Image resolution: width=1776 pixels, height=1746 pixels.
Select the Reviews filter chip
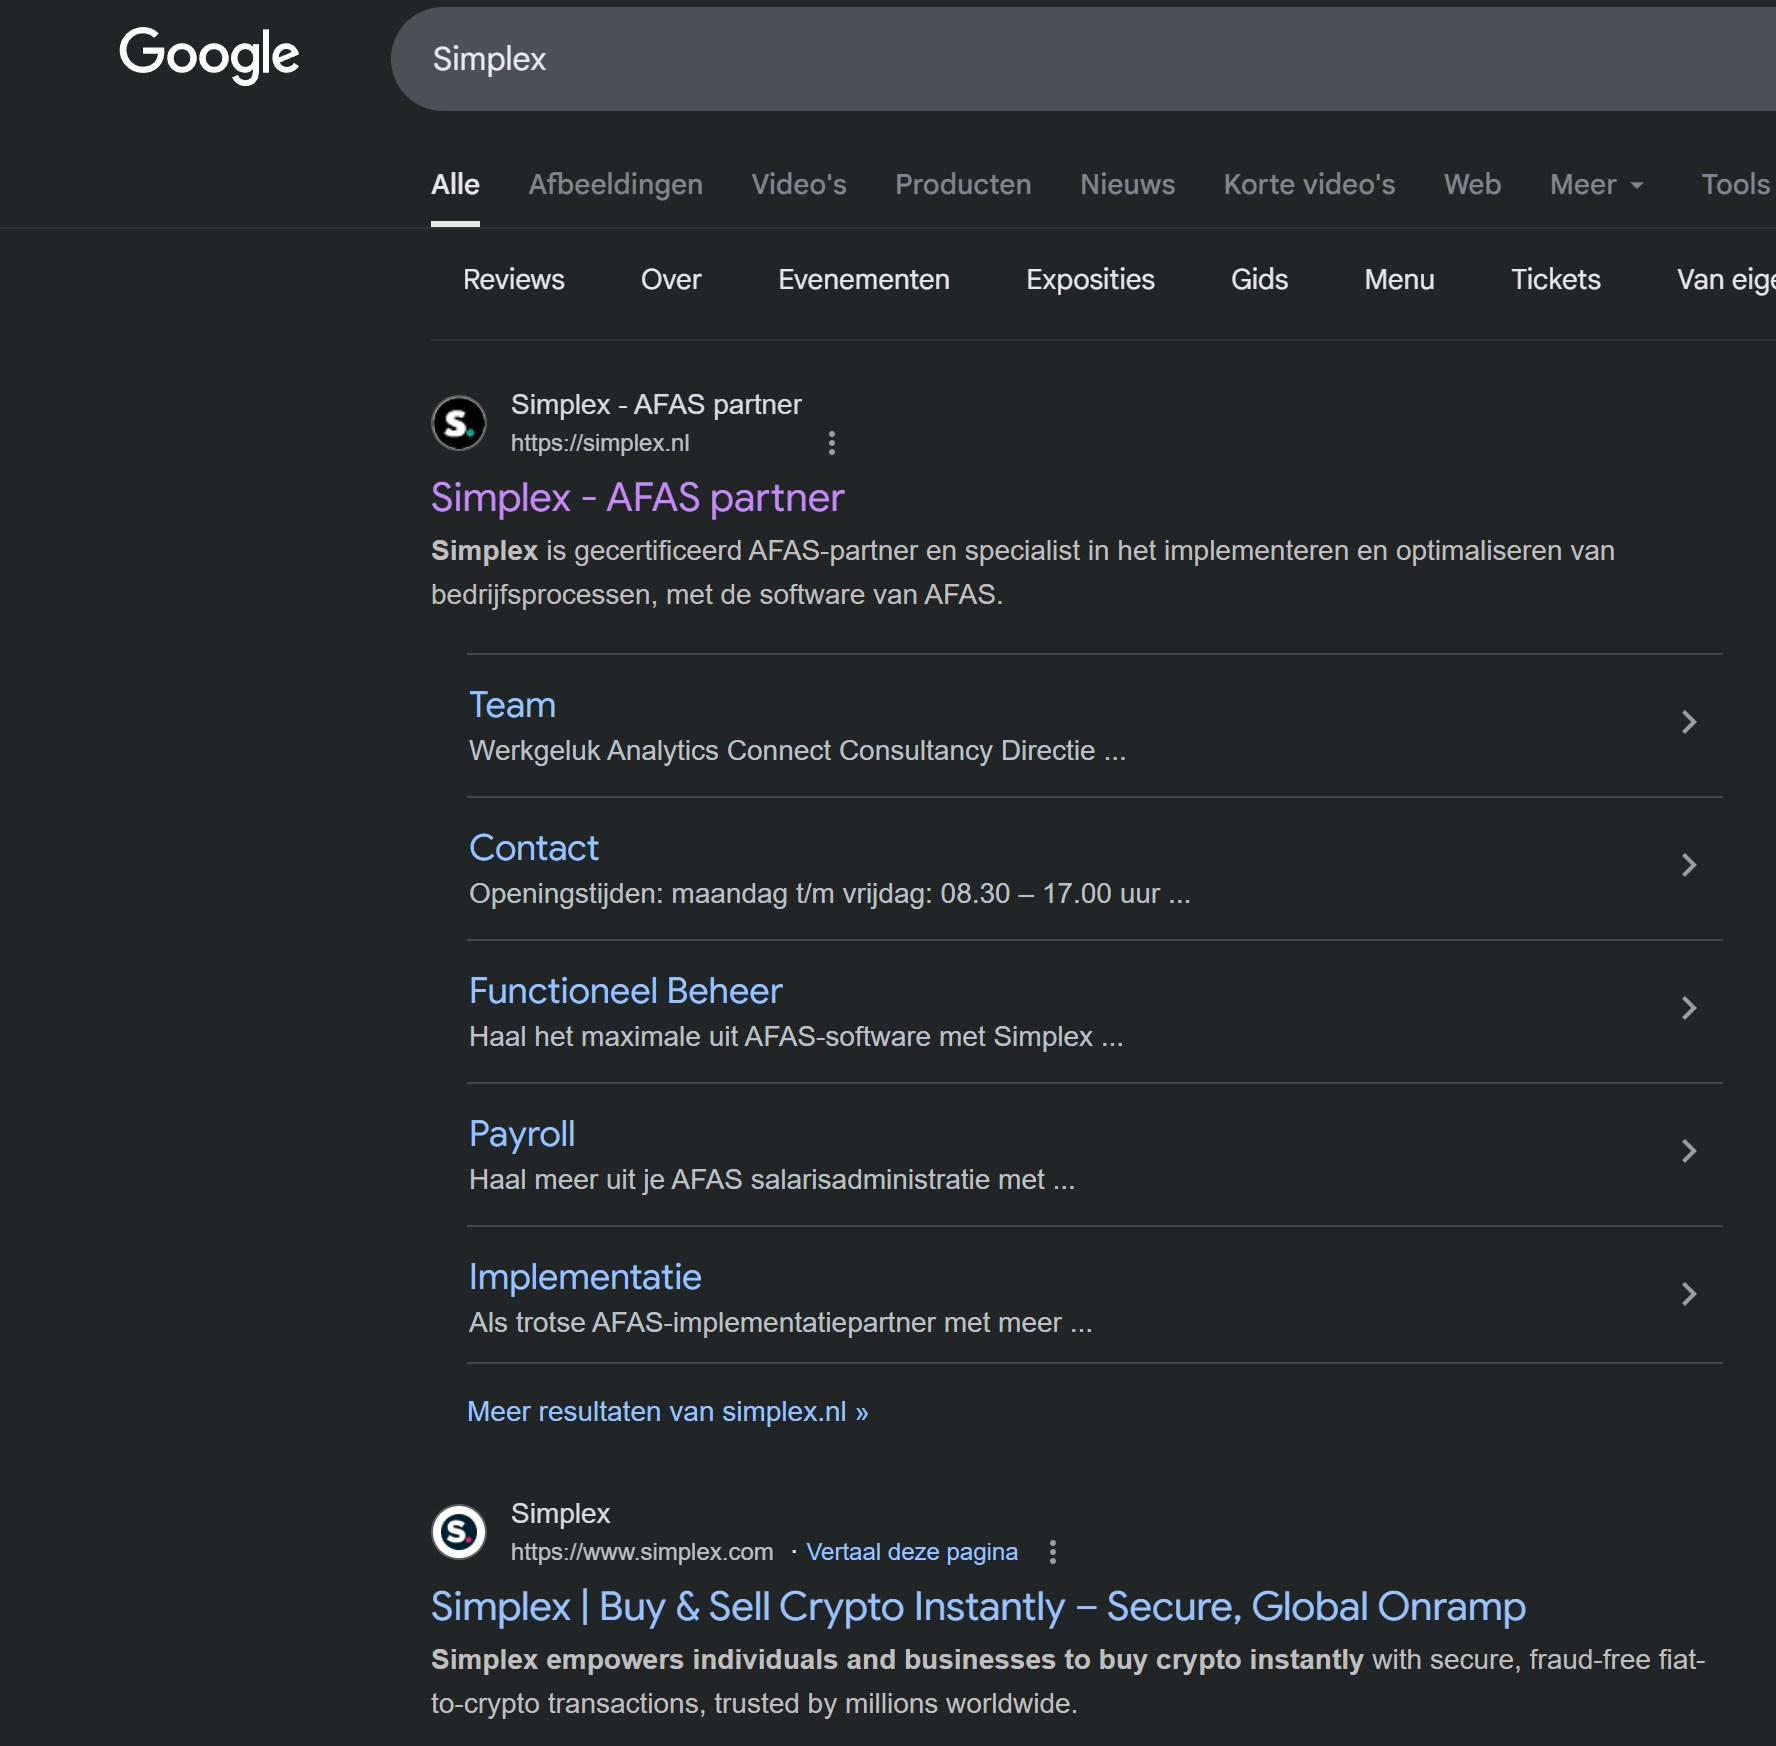point(513,280)
